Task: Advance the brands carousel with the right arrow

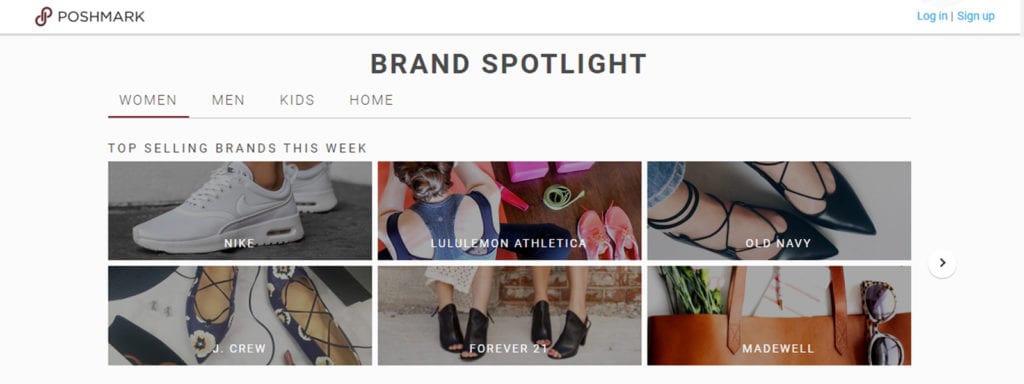Action: pos(942,263)
